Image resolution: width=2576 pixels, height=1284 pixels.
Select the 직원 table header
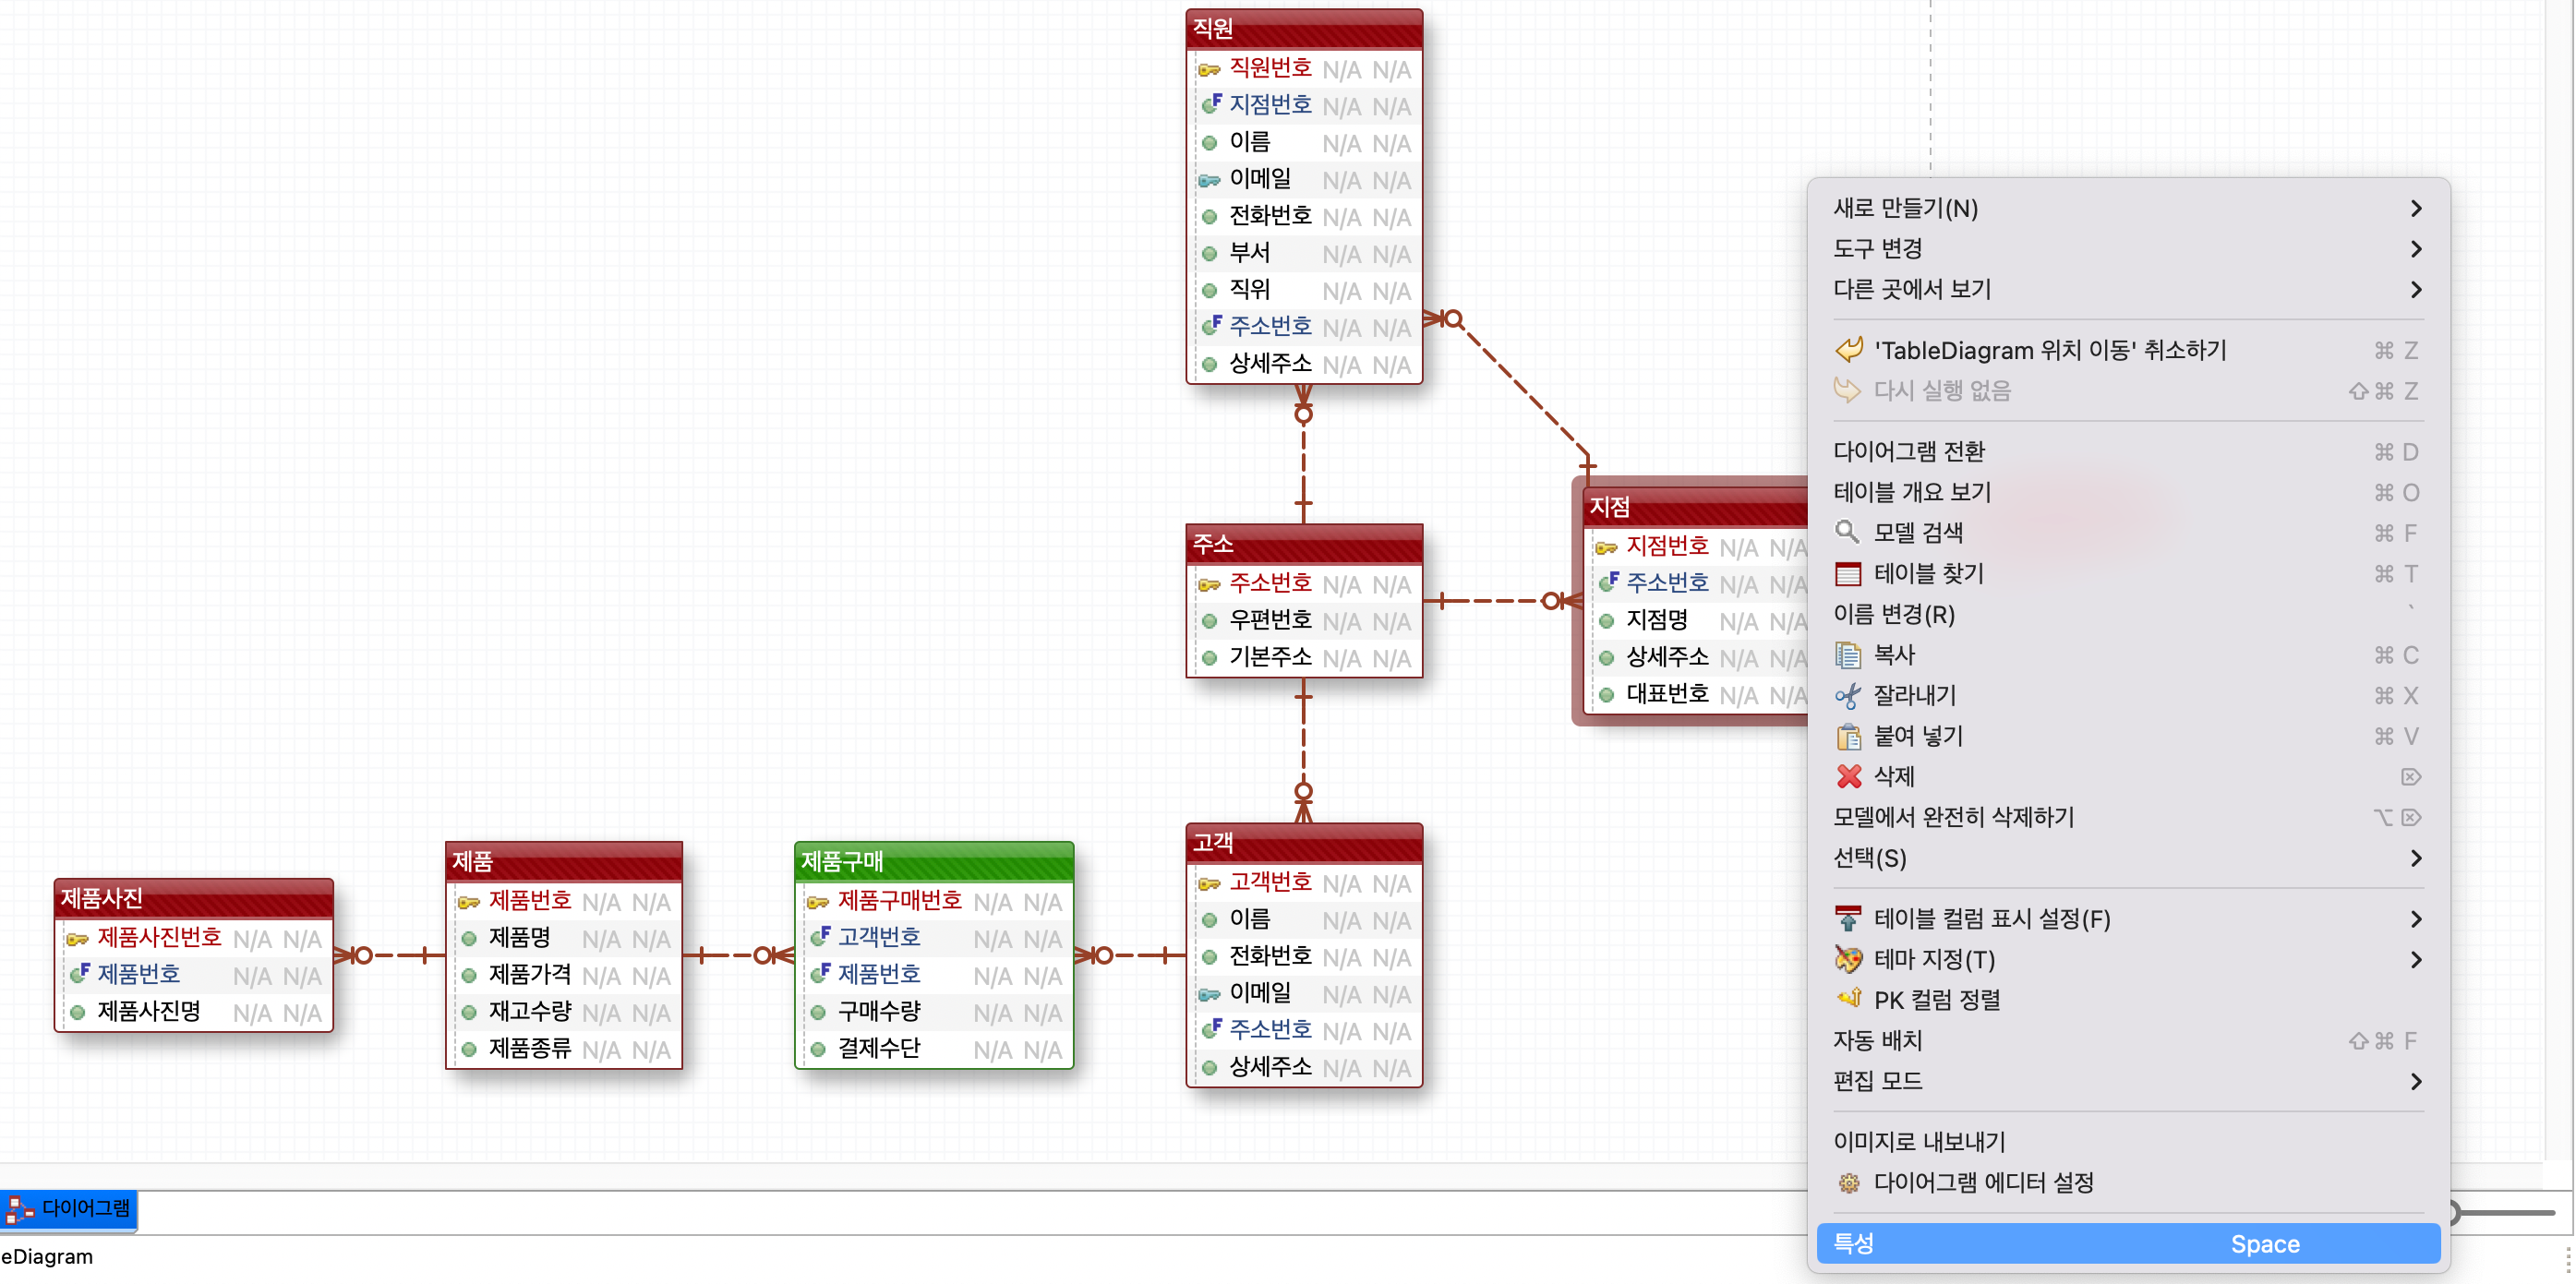click(x=1304, y=28)
